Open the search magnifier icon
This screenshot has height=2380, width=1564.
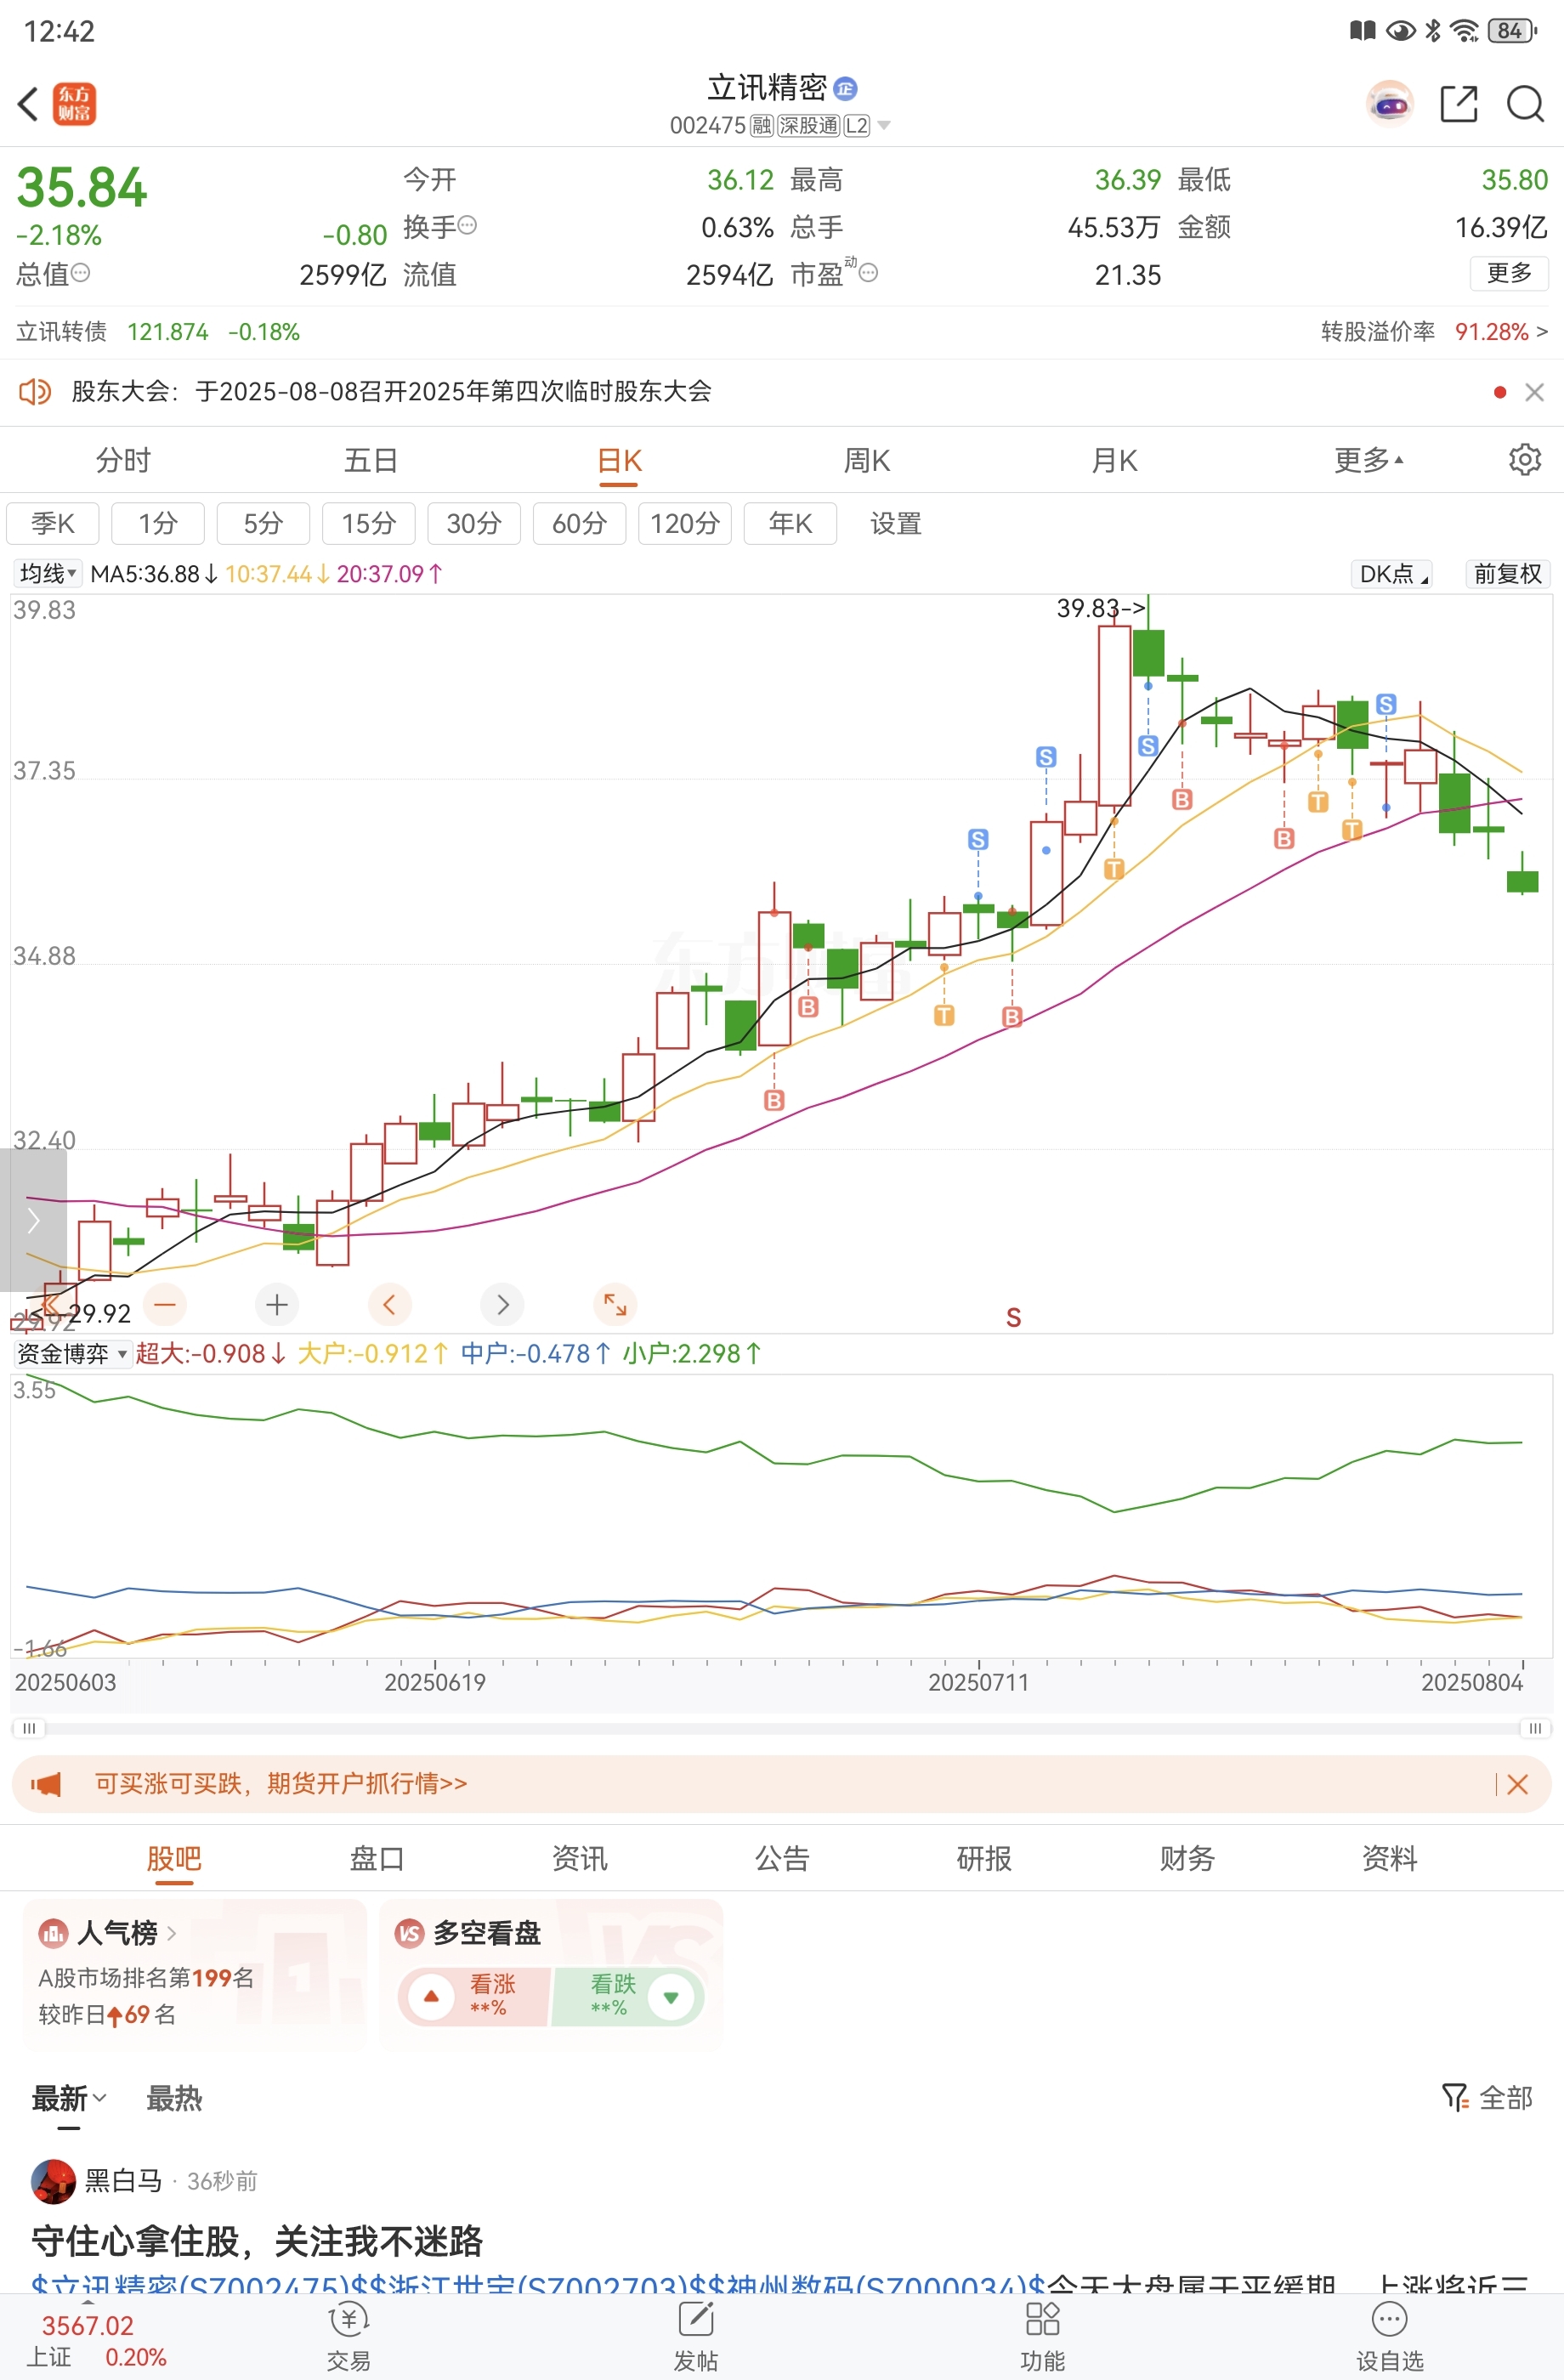(x=1525, y=104)
